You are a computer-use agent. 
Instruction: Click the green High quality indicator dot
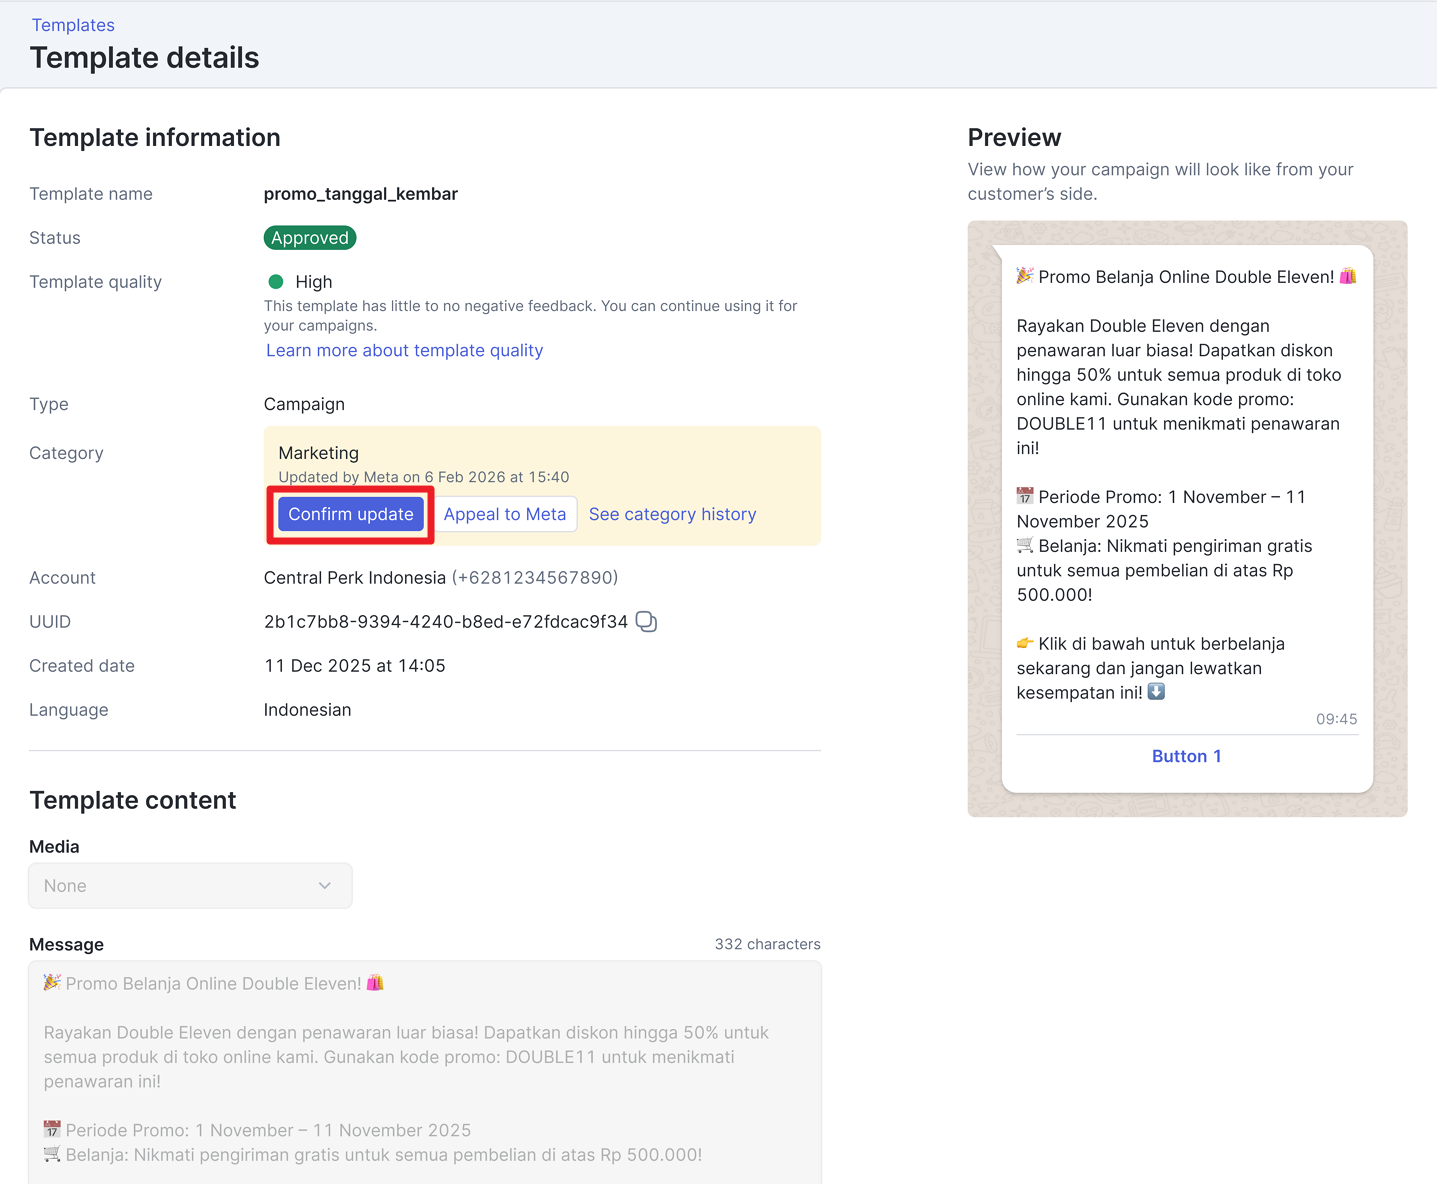(x=276, y=282)
